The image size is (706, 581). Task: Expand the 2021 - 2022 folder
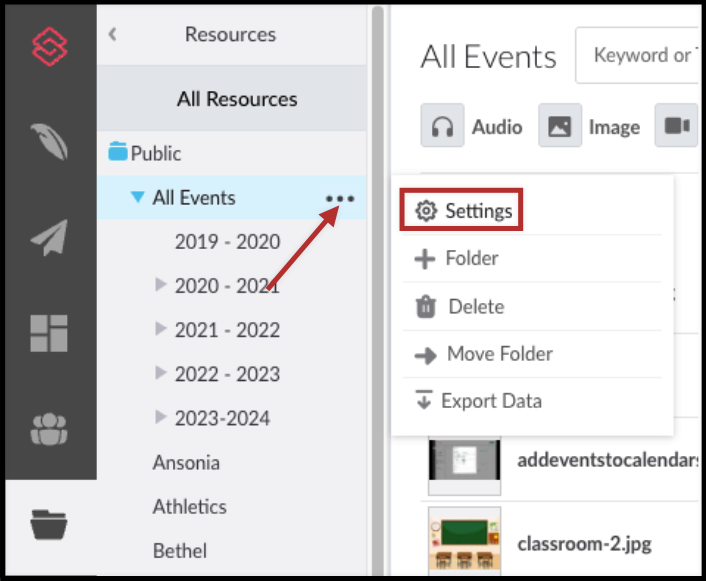pyautogui.click(x=161, y=328)
